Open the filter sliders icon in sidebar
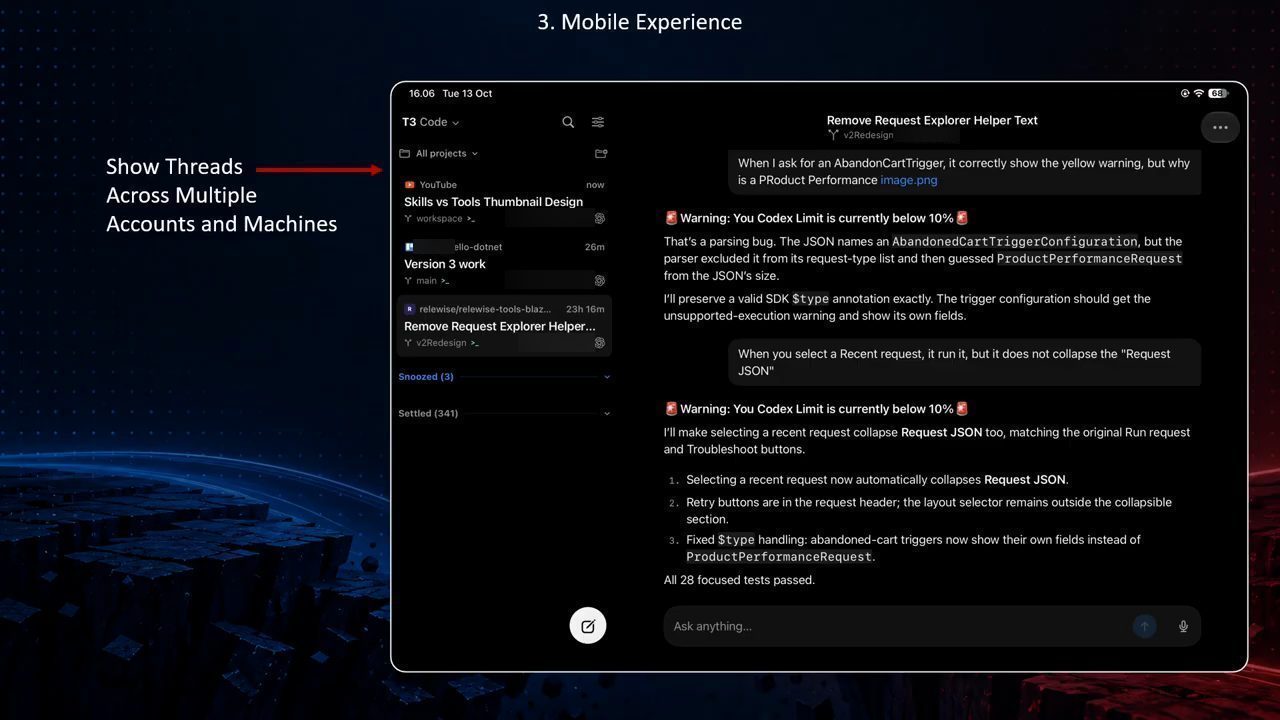 pyautogui.click(x=598, y=122)
